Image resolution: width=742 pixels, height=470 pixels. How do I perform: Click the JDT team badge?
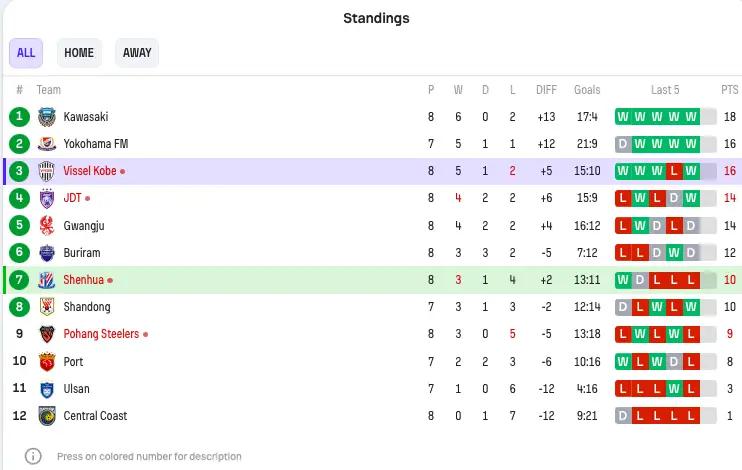tap(47, 198)
